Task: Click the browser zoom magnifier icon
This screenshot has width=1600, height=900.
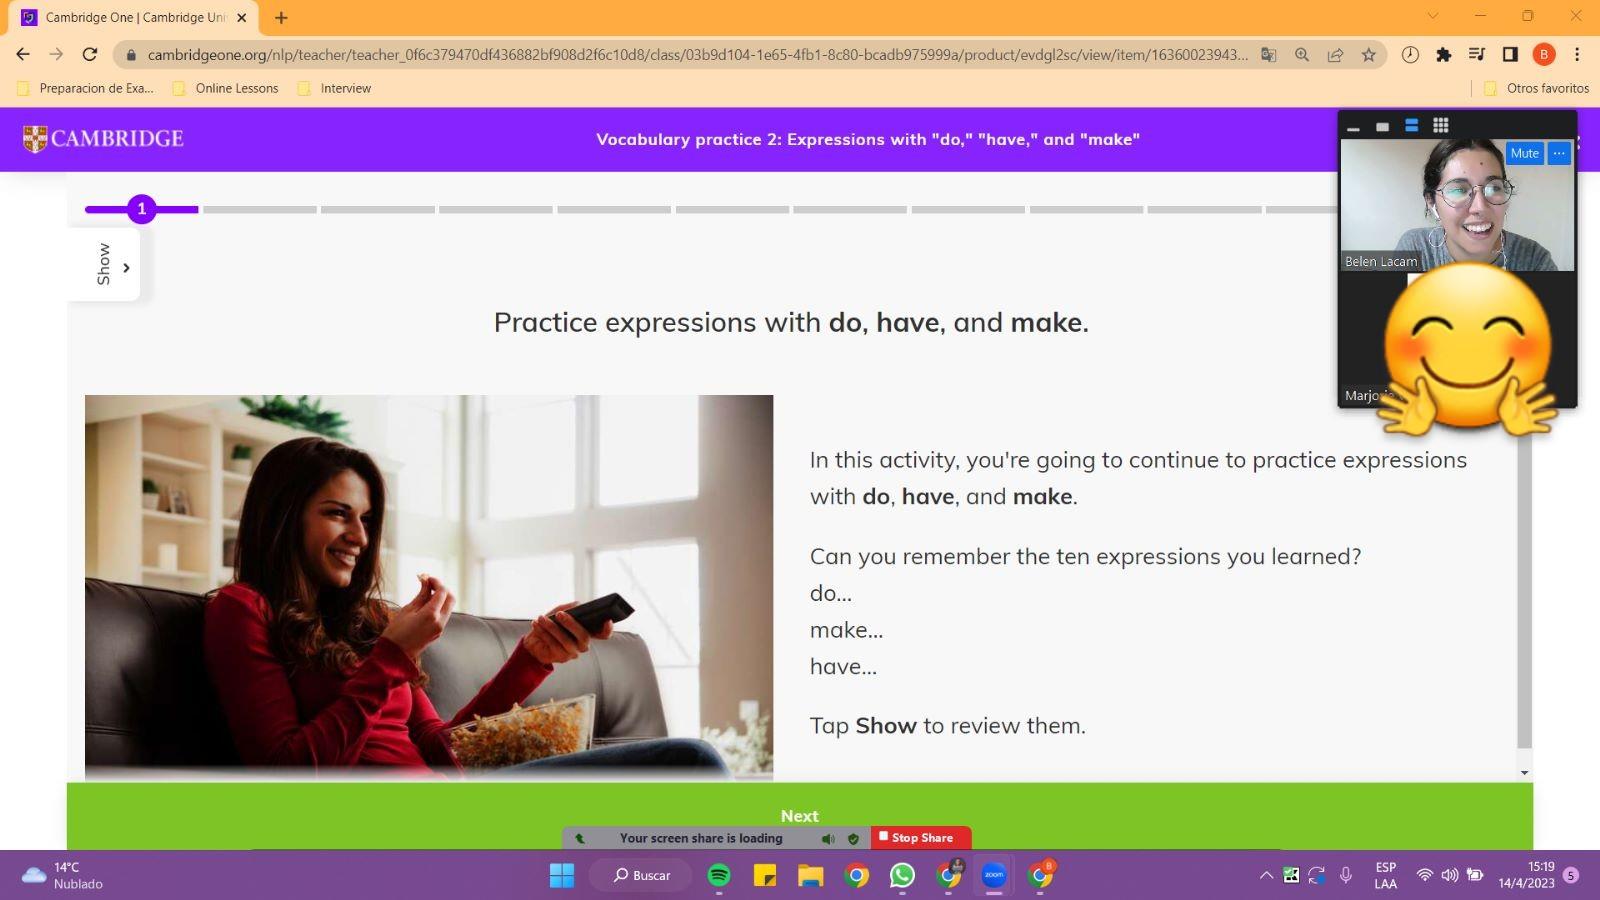Action: [x=1301, y=55]
